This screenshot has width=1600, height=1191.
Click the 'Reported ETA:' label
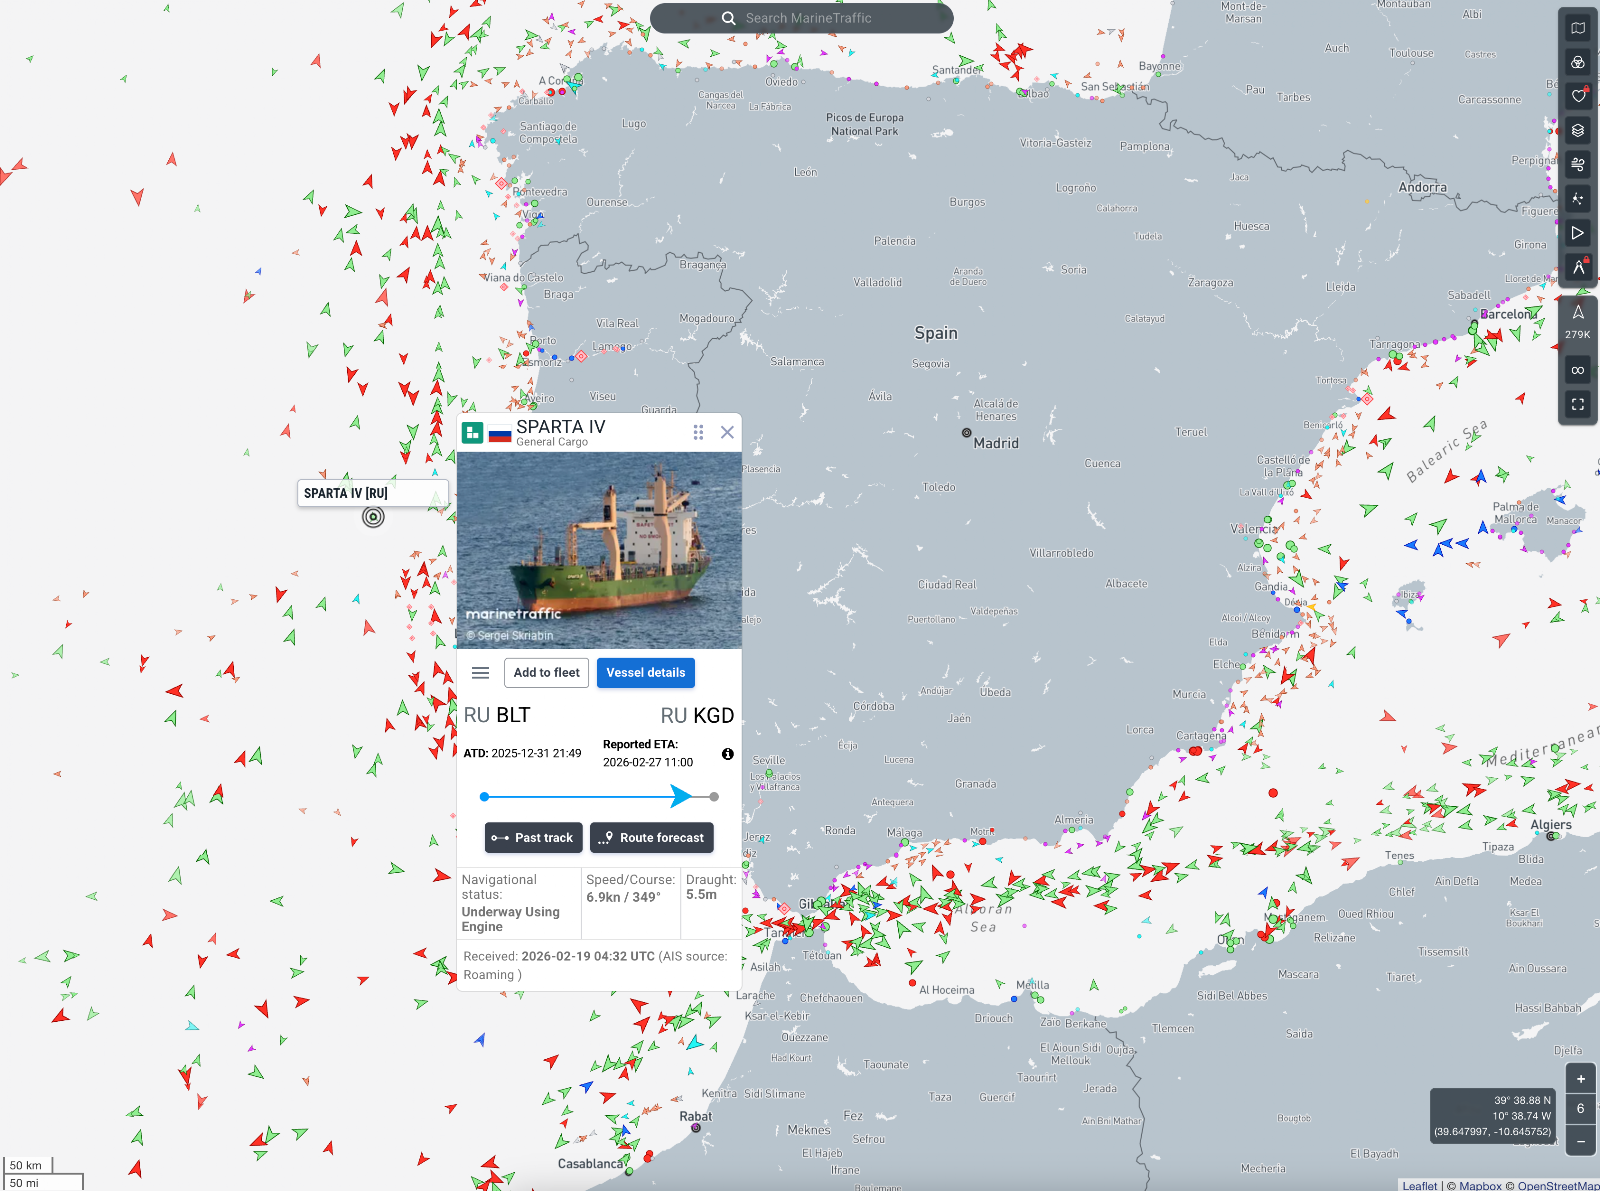tap(640, 745)
